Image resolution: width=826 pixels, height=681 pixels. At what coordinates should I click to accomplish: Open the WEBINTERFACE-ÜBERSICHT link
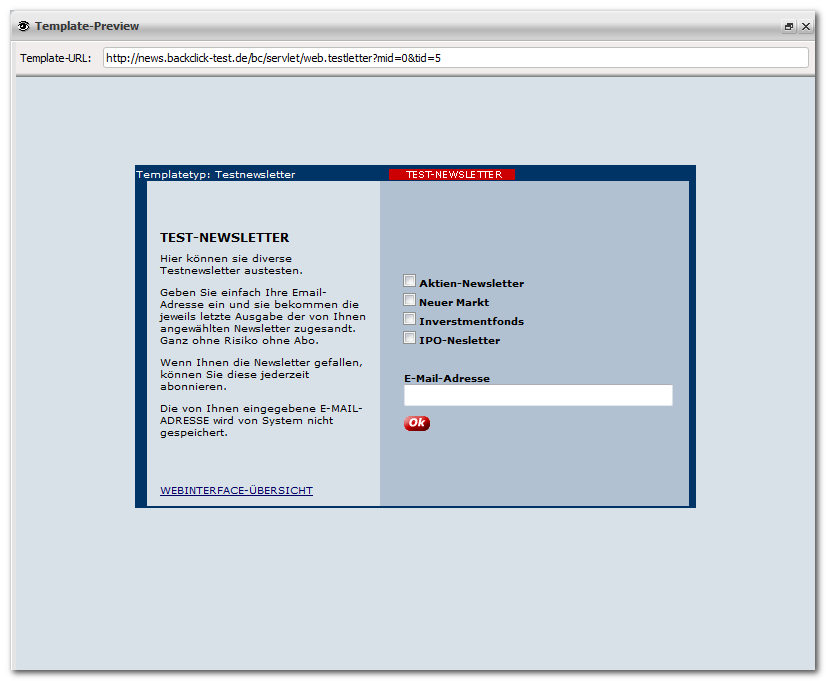coord(237,490)
